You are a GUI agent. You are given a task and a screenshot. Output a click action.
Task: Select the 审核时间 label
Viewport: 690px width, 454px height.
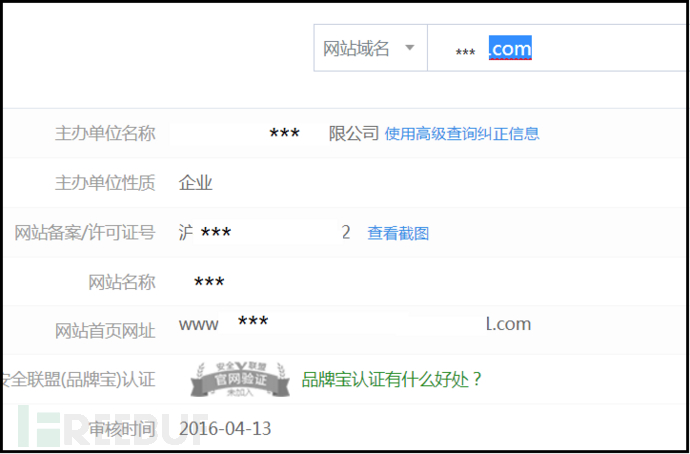coord(122,429)
